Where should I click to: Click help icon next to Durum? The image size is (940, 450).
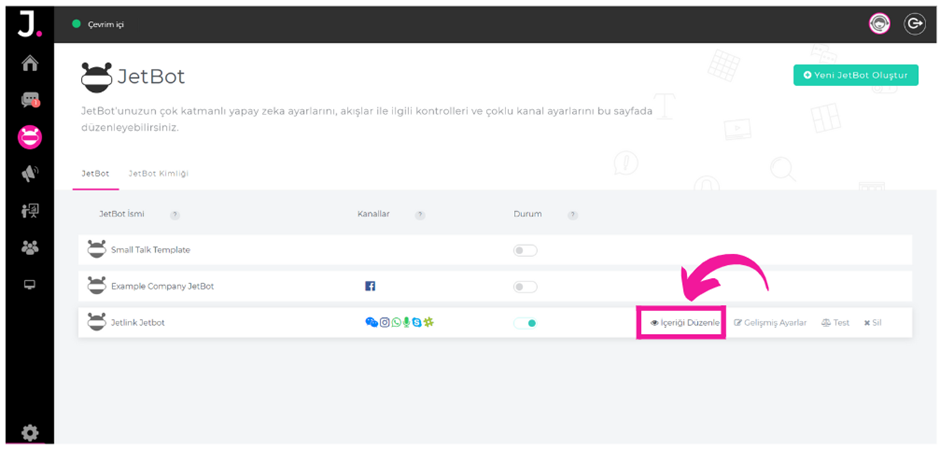573,215
